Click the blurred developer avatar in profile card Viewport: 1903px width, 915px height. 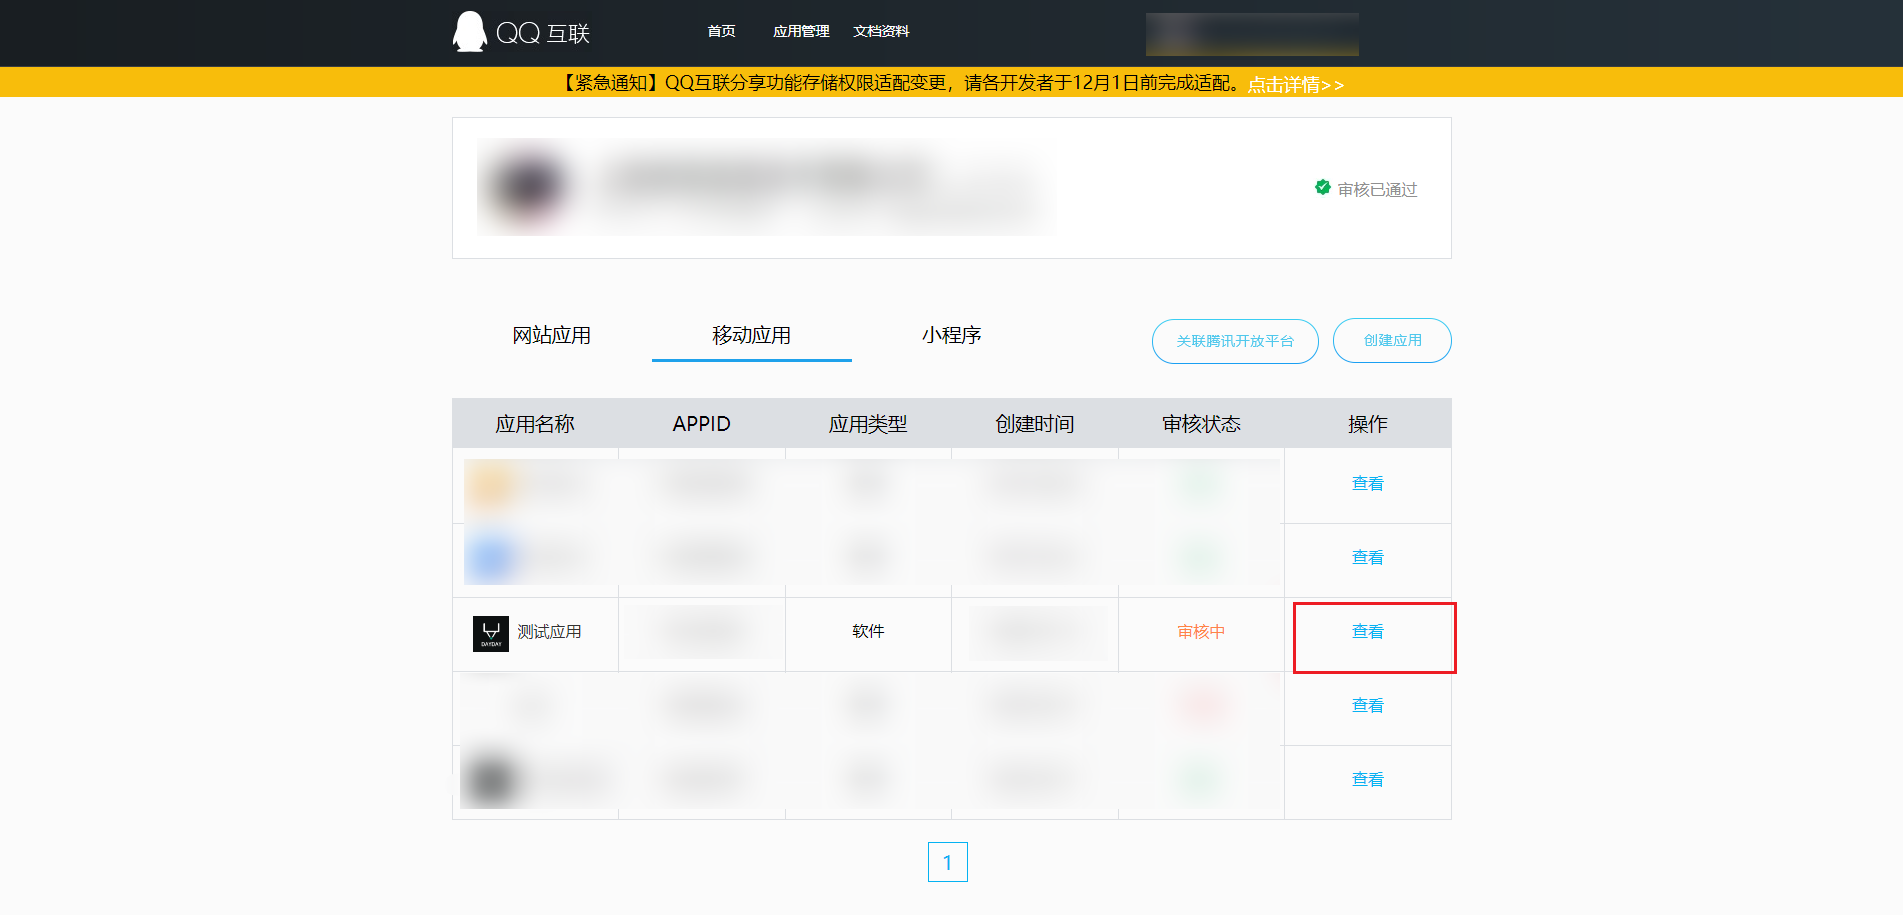pos(528,187)
